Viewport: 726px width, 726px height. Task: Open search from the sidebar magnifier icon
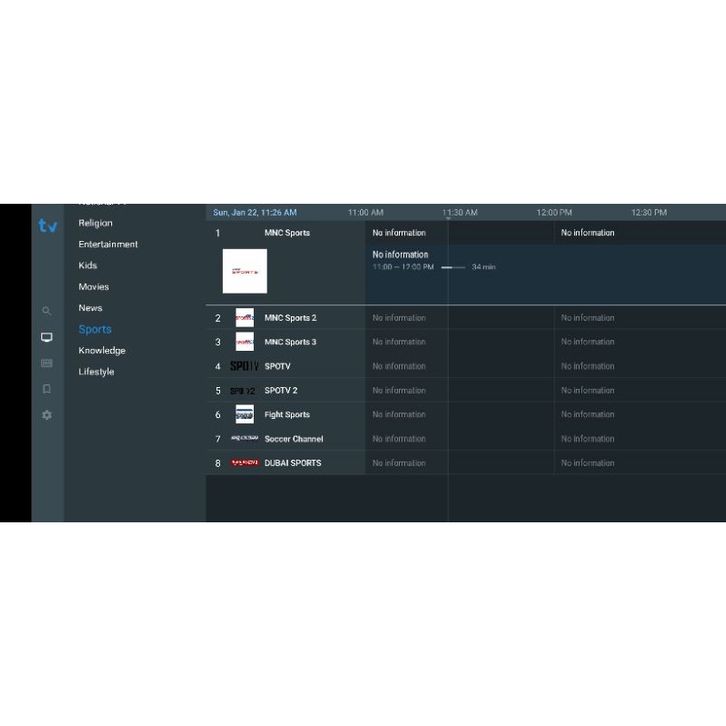(46, 311)
